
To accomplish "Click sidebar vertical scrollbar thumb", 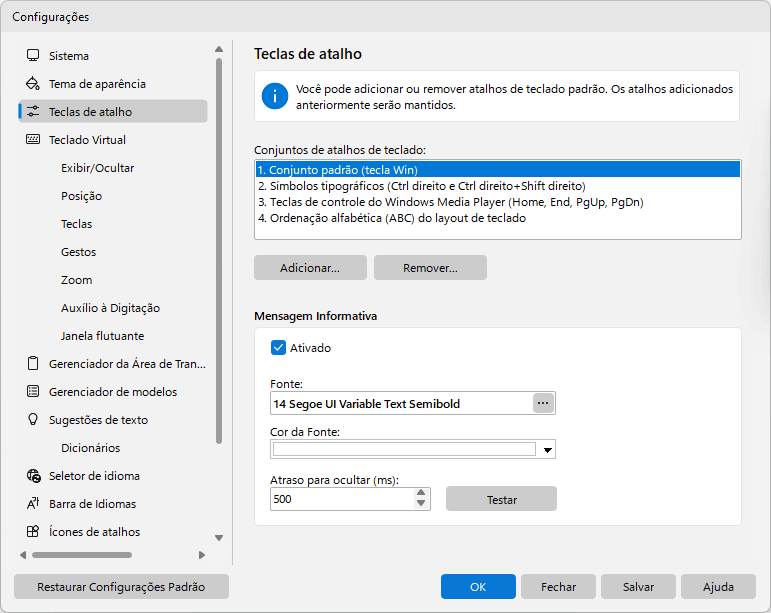I will 219,251.
